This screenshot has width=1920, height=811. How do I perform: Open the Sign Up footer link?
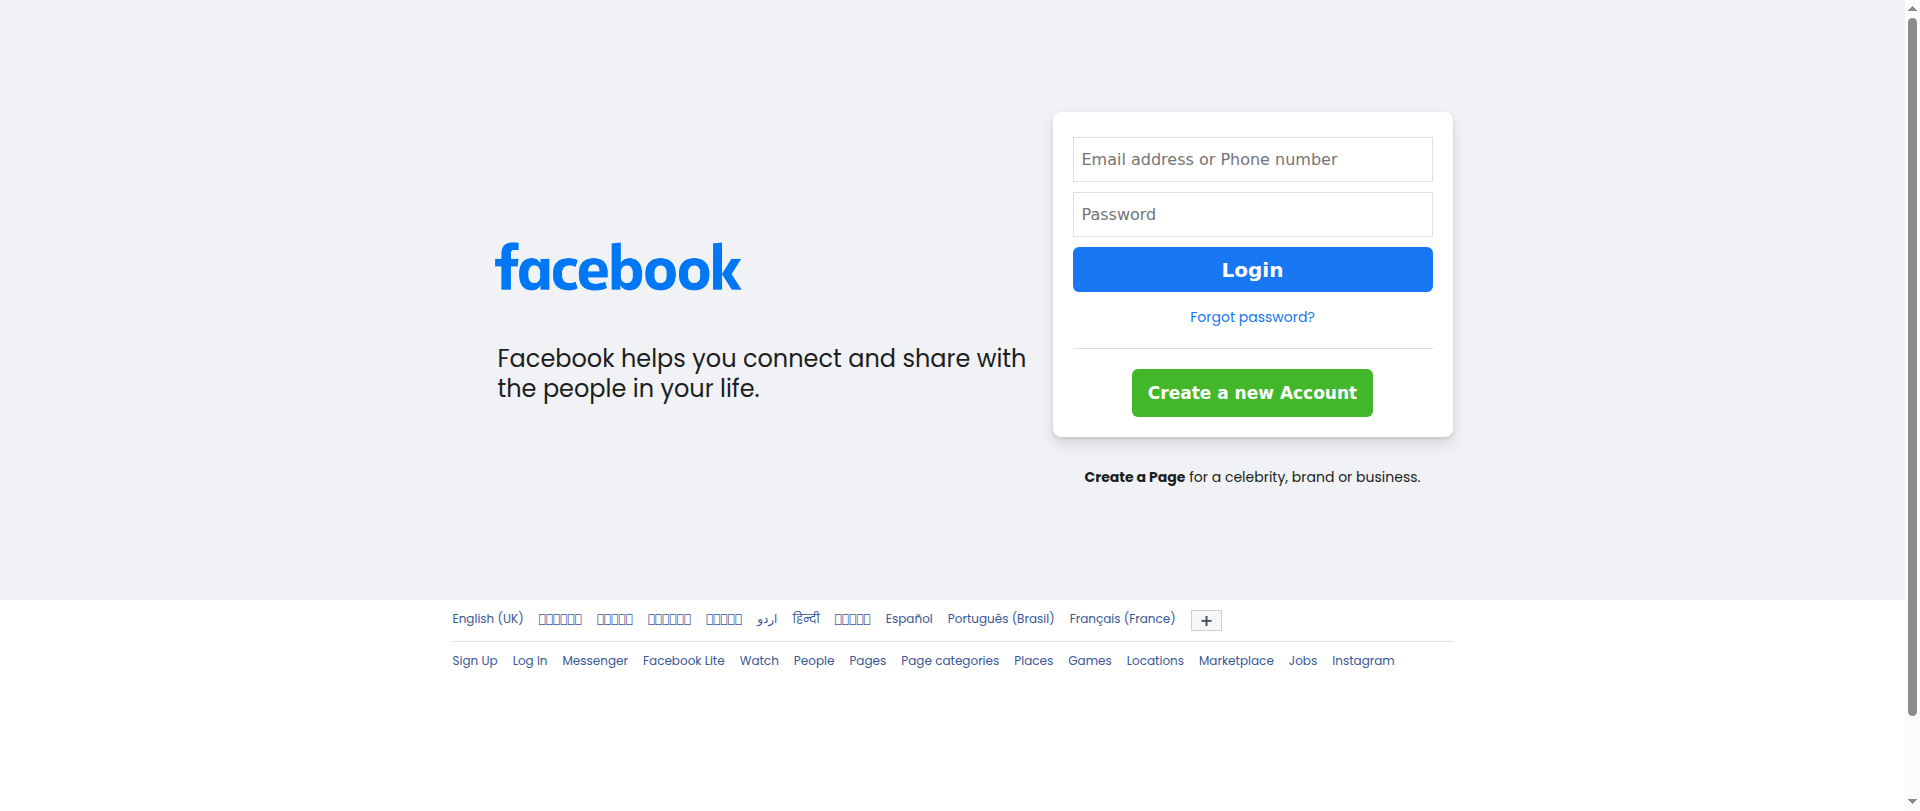[474, 661]
